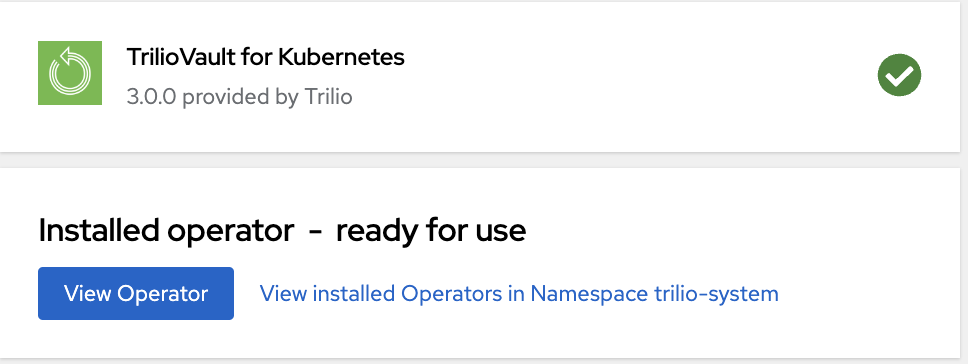This screenshot has width=968, height=364.
Task: Click the Installed operator heading text
Action: 282,231
